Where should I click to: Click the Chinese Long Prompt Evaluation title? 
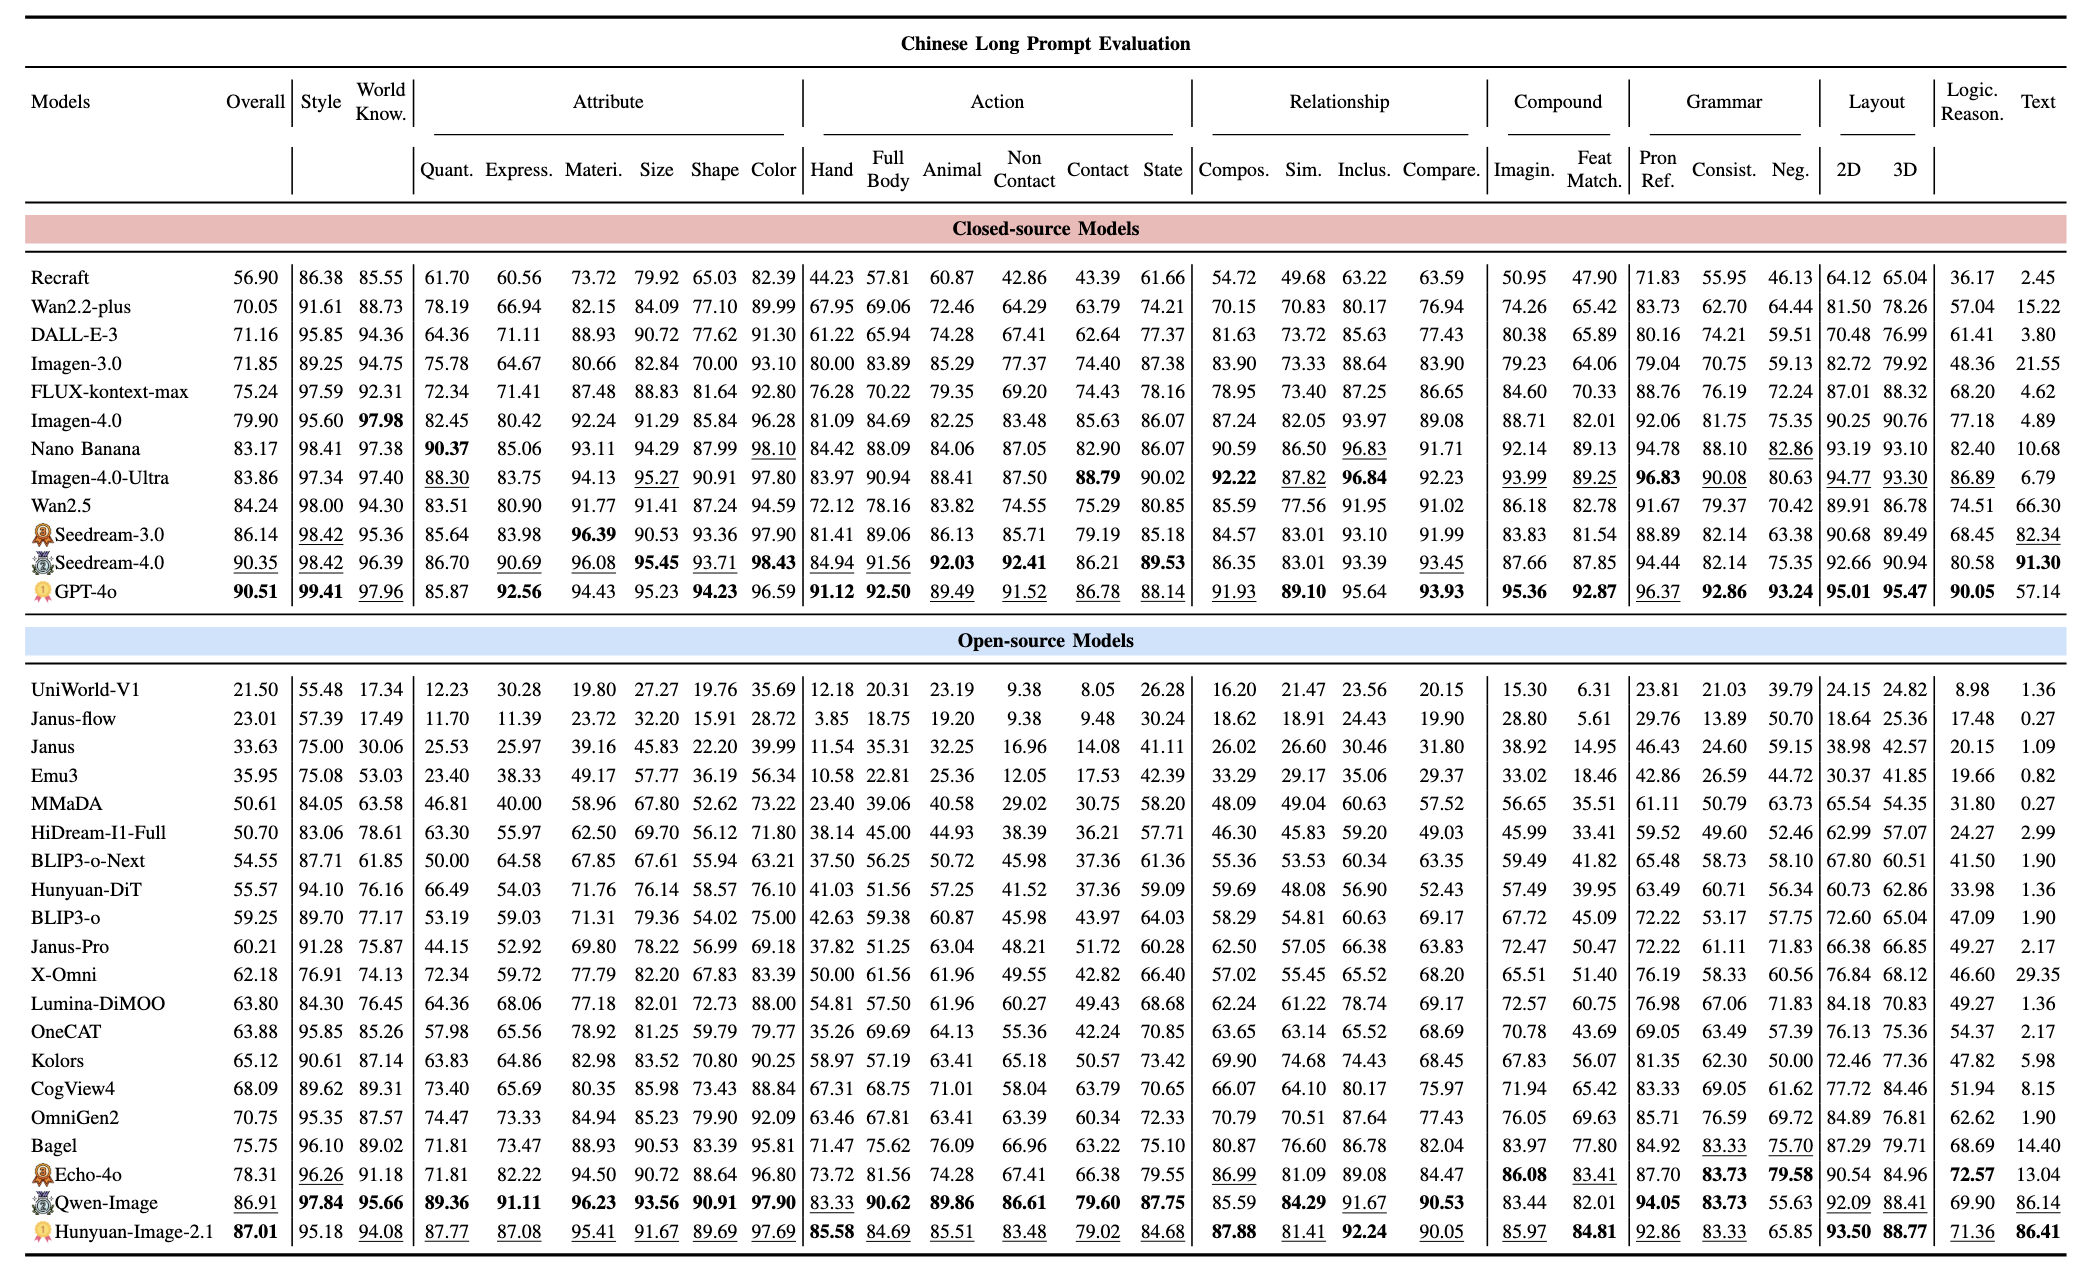(x=1045, y=44)
